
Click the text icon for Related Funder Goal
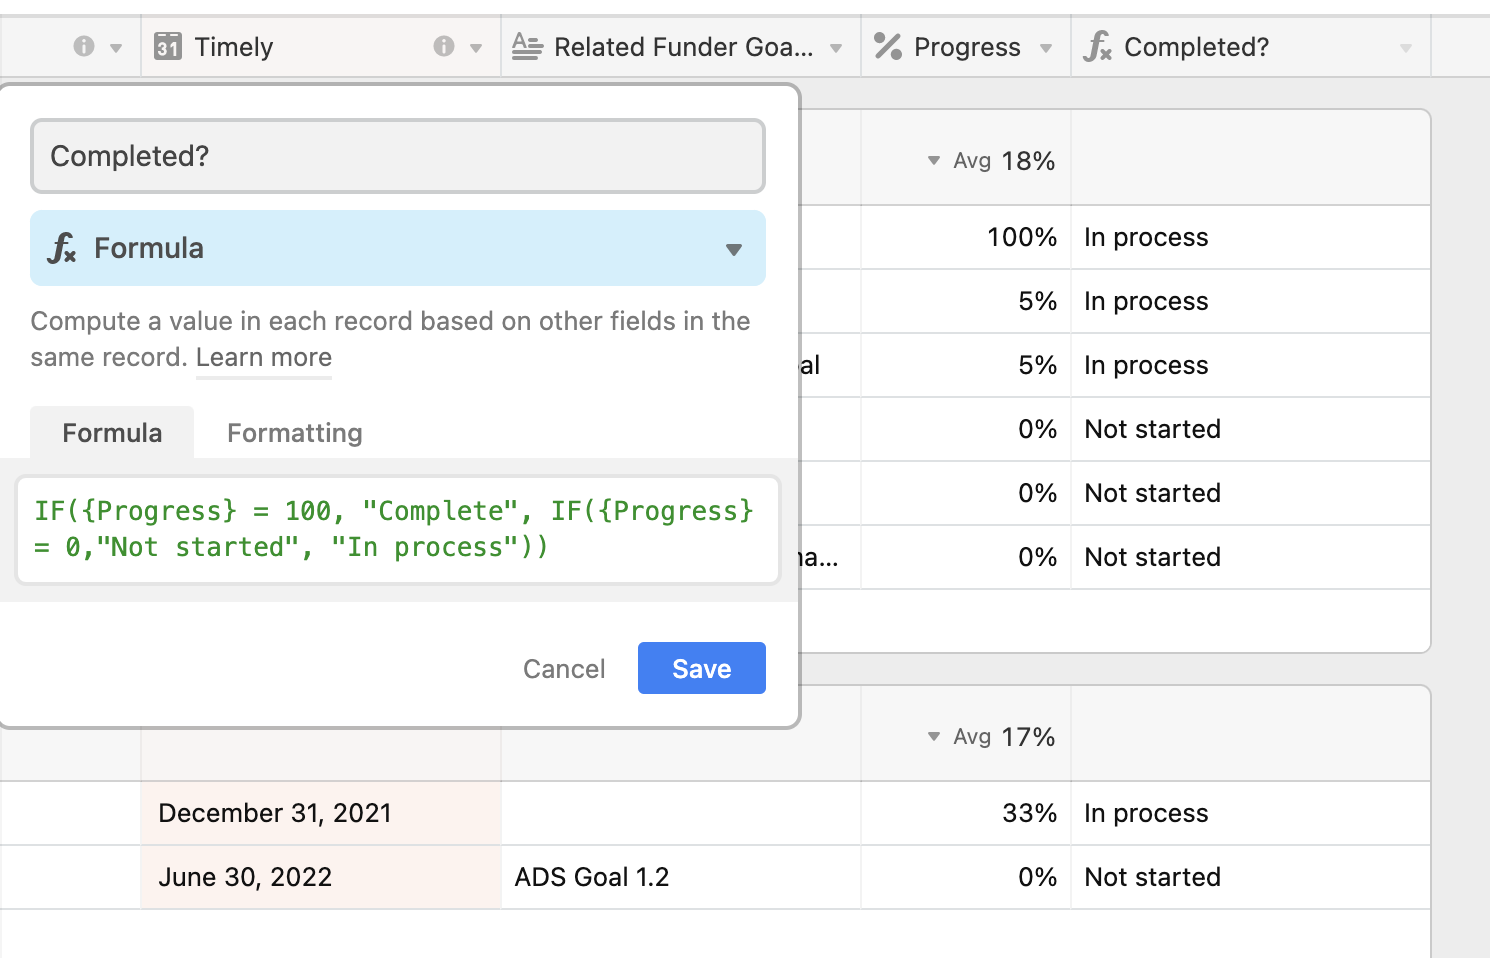click(527, 46)
